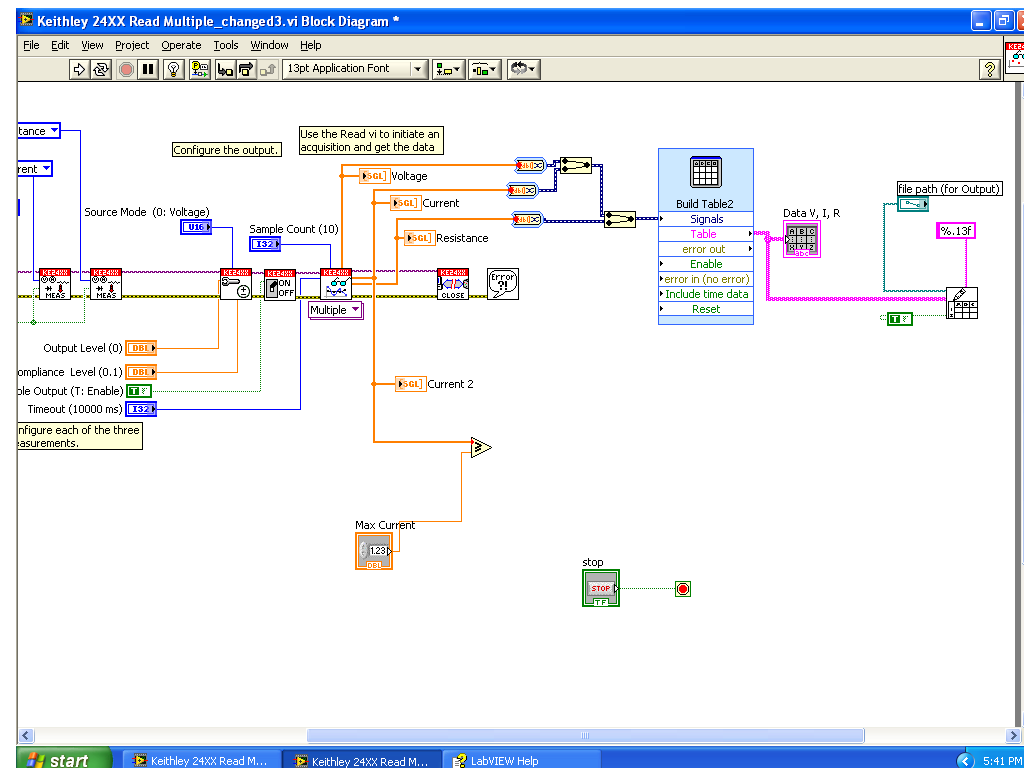Open the Operate menu

click(x=181, y=45)
